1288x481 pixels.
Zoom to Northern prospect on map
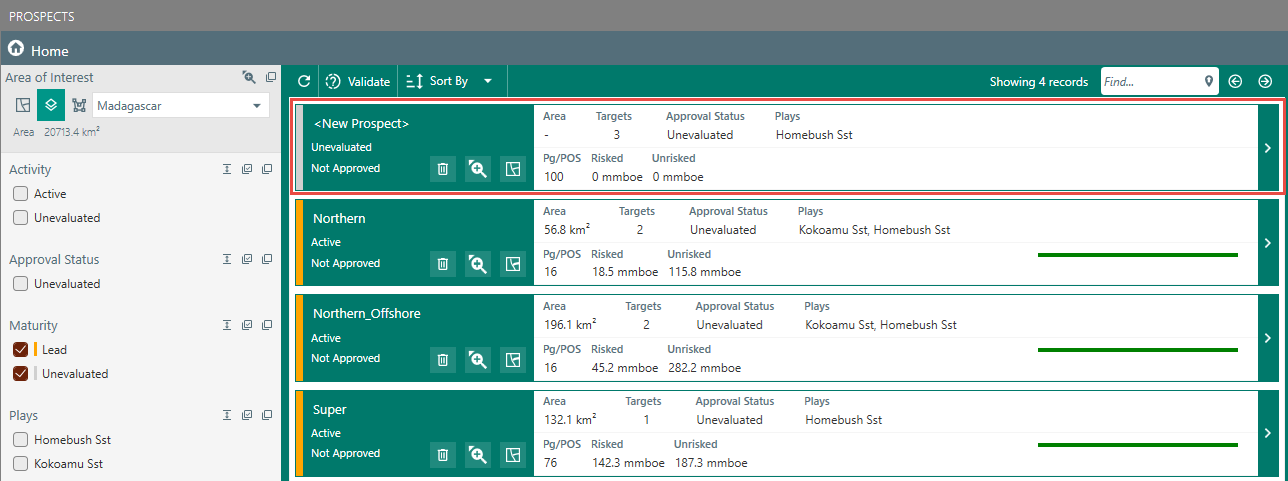pos(478,264)
